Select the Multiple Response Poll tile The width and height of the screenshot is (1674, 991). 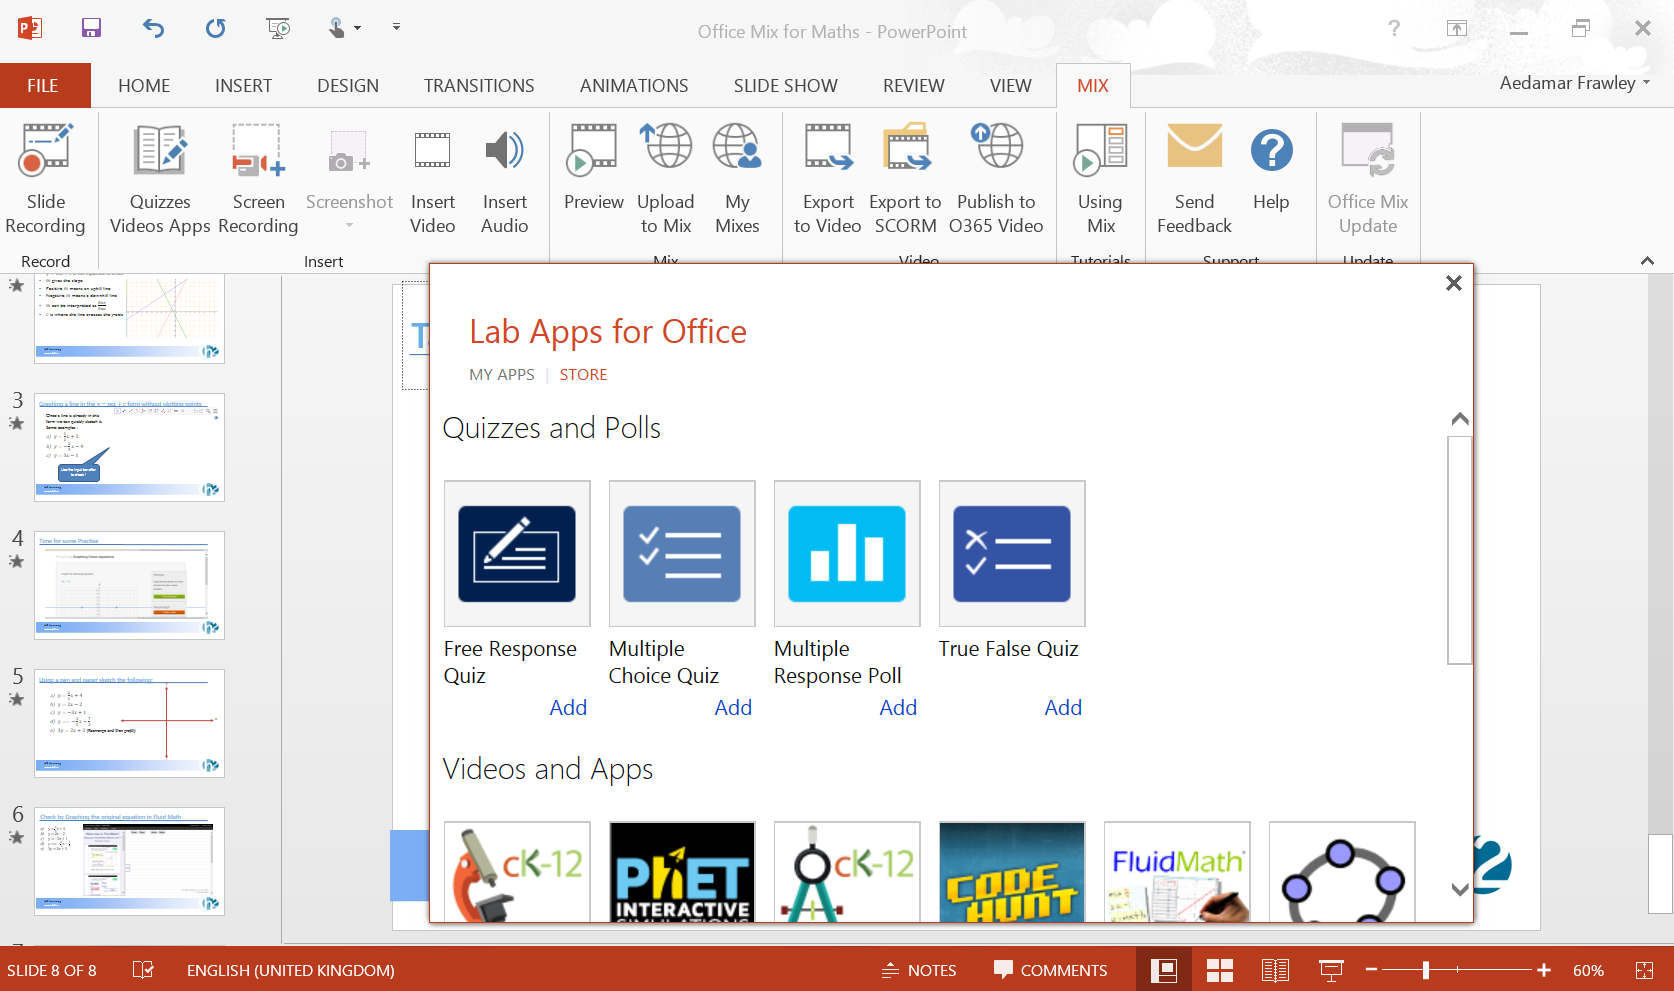(847, 553)
